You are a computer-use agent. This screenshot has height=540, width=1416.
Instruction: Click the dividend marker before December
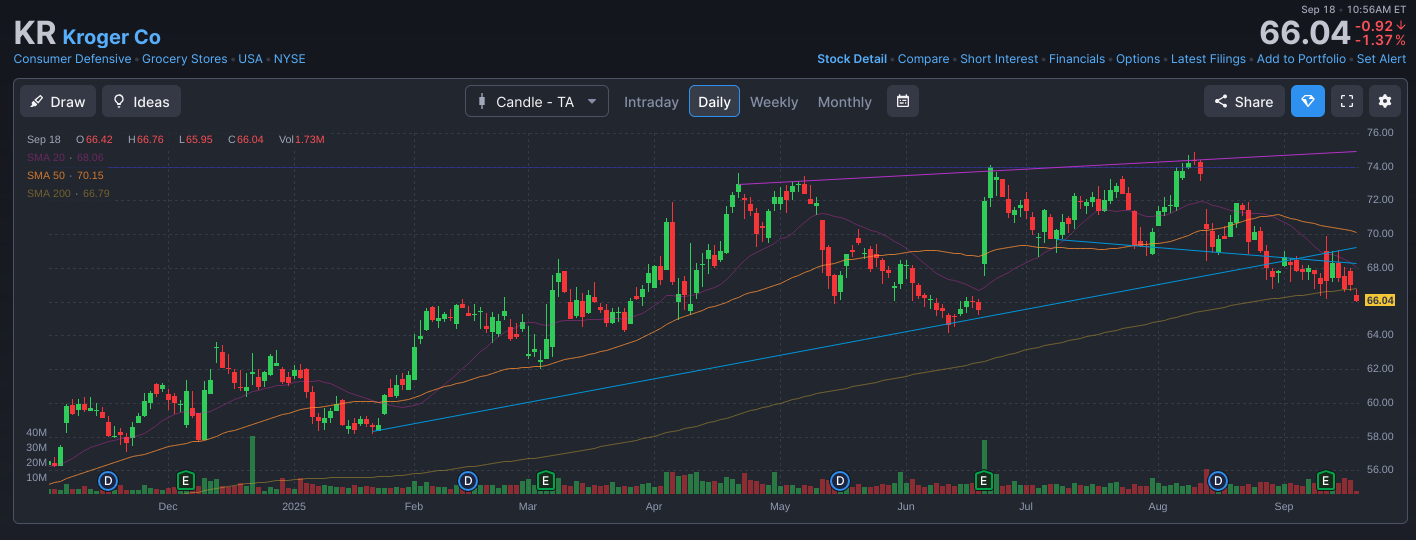tap(108, 481)
